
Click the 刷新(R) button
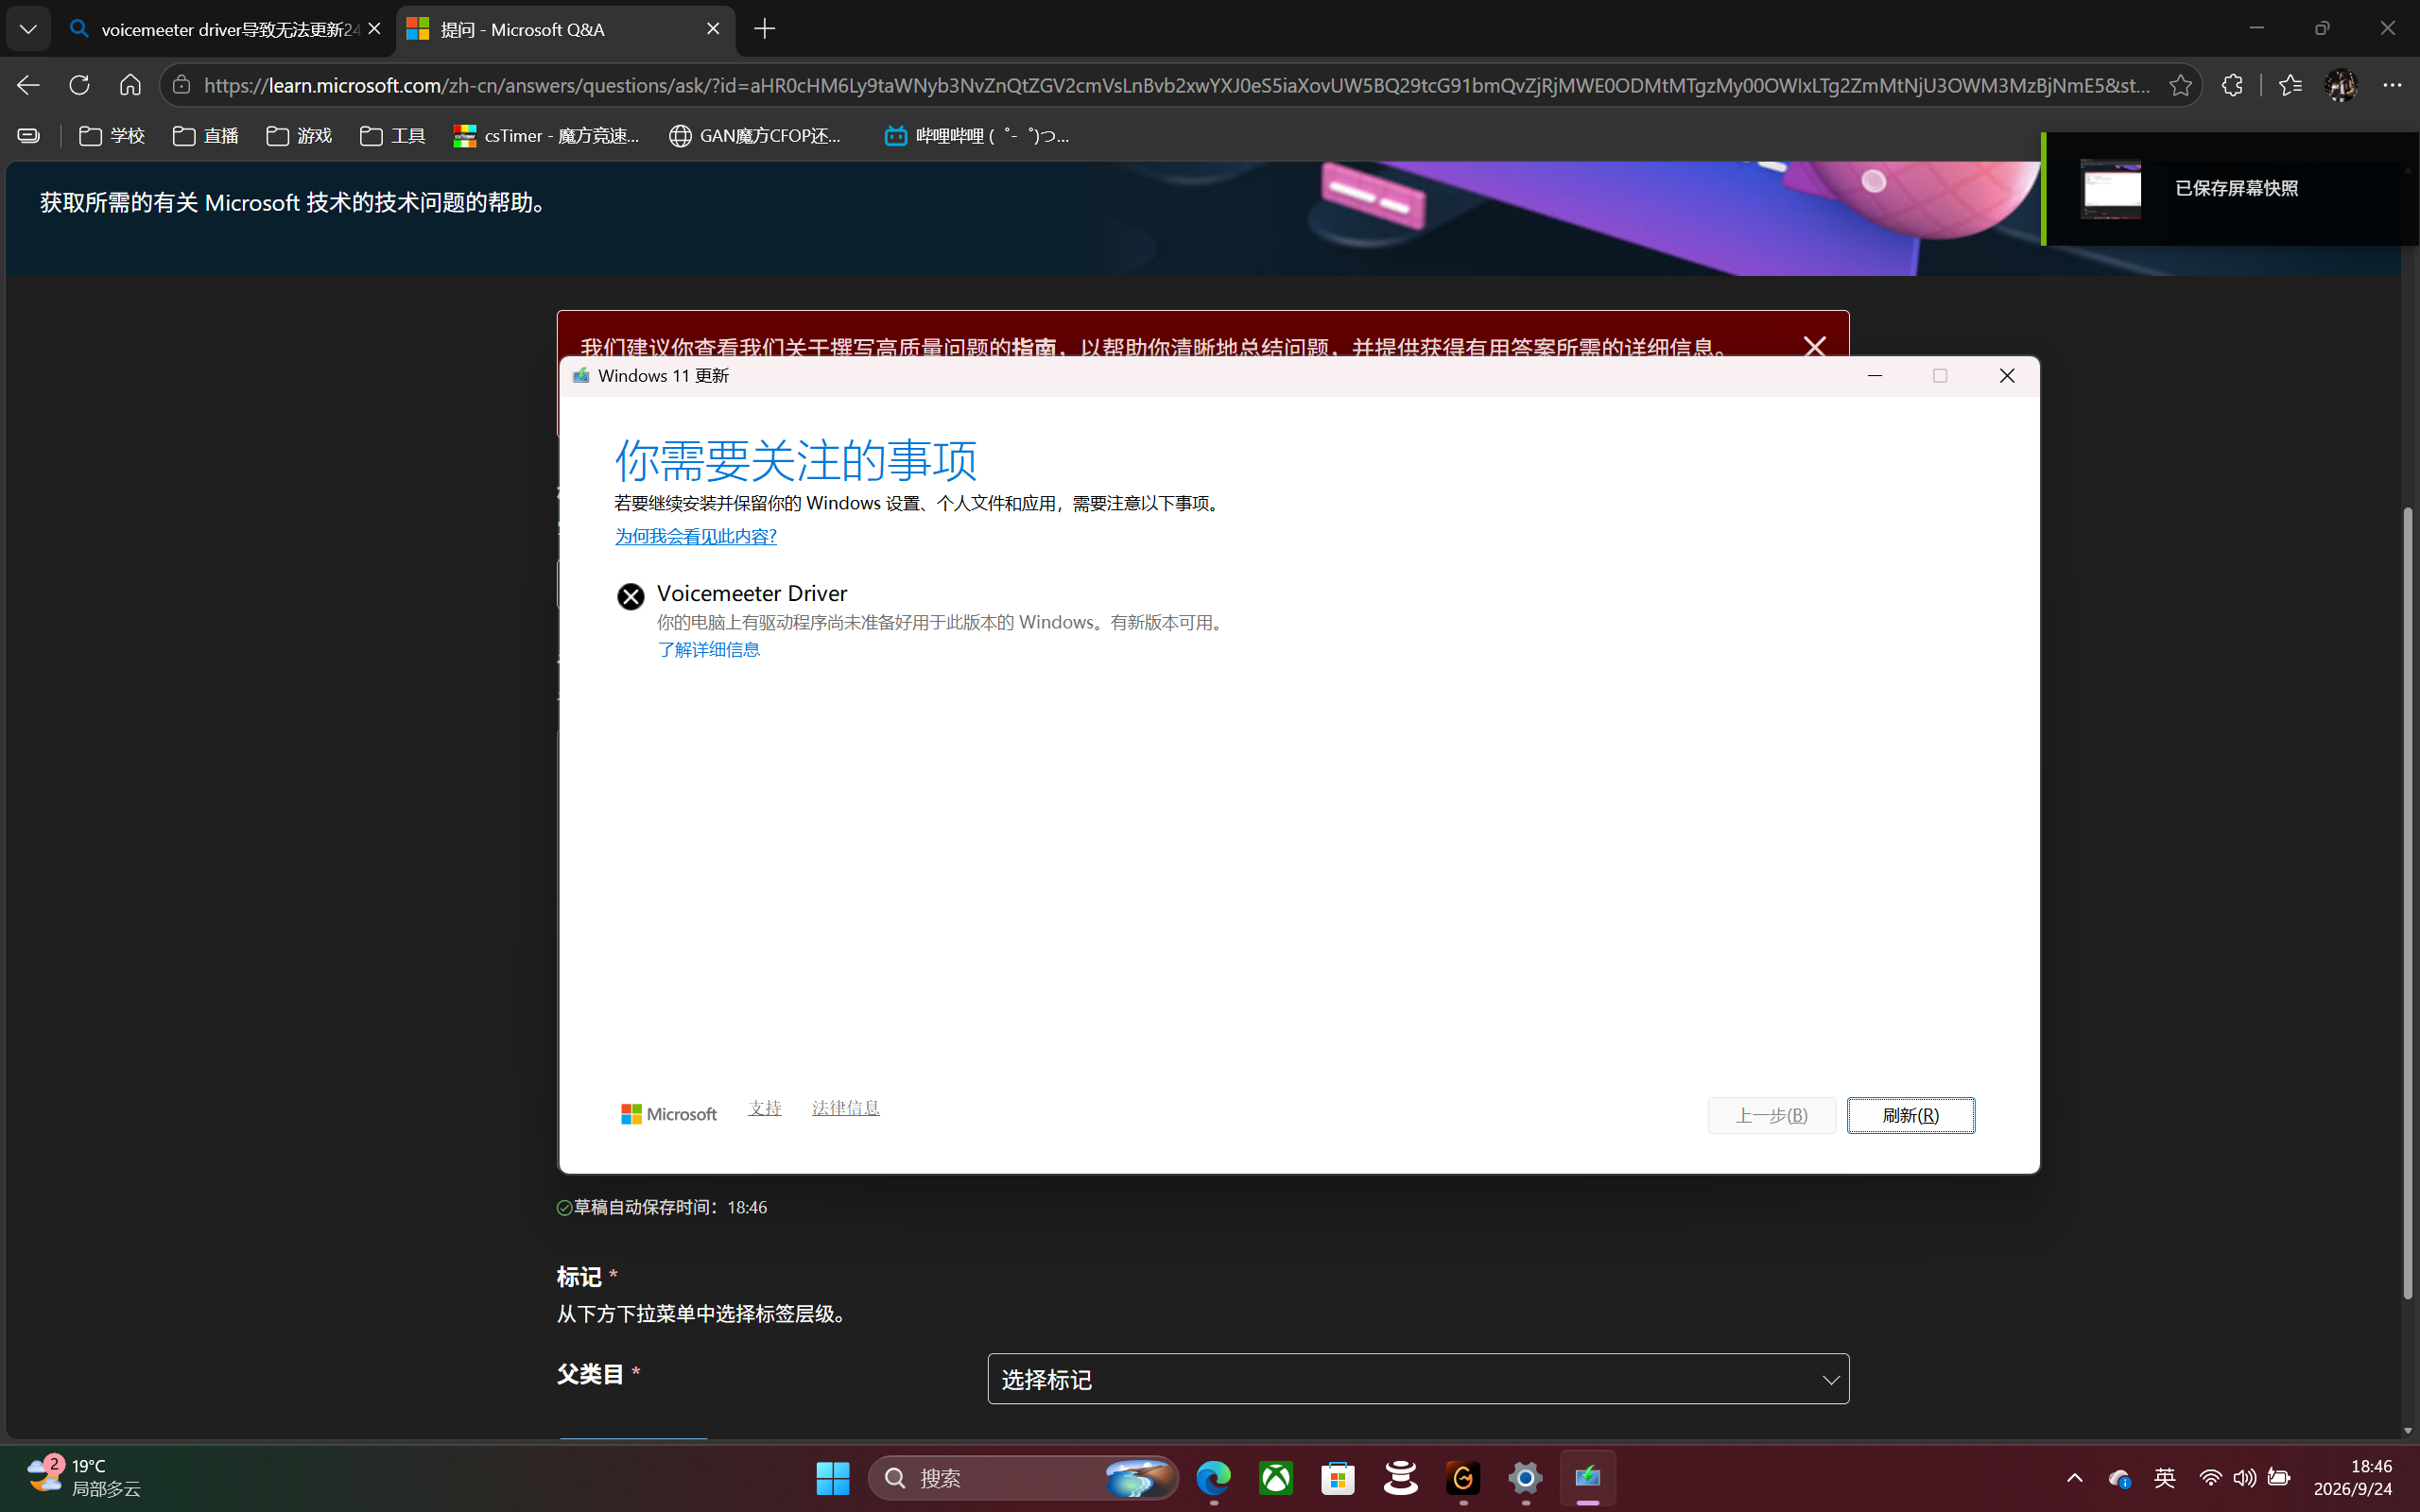(1910, 1115)
